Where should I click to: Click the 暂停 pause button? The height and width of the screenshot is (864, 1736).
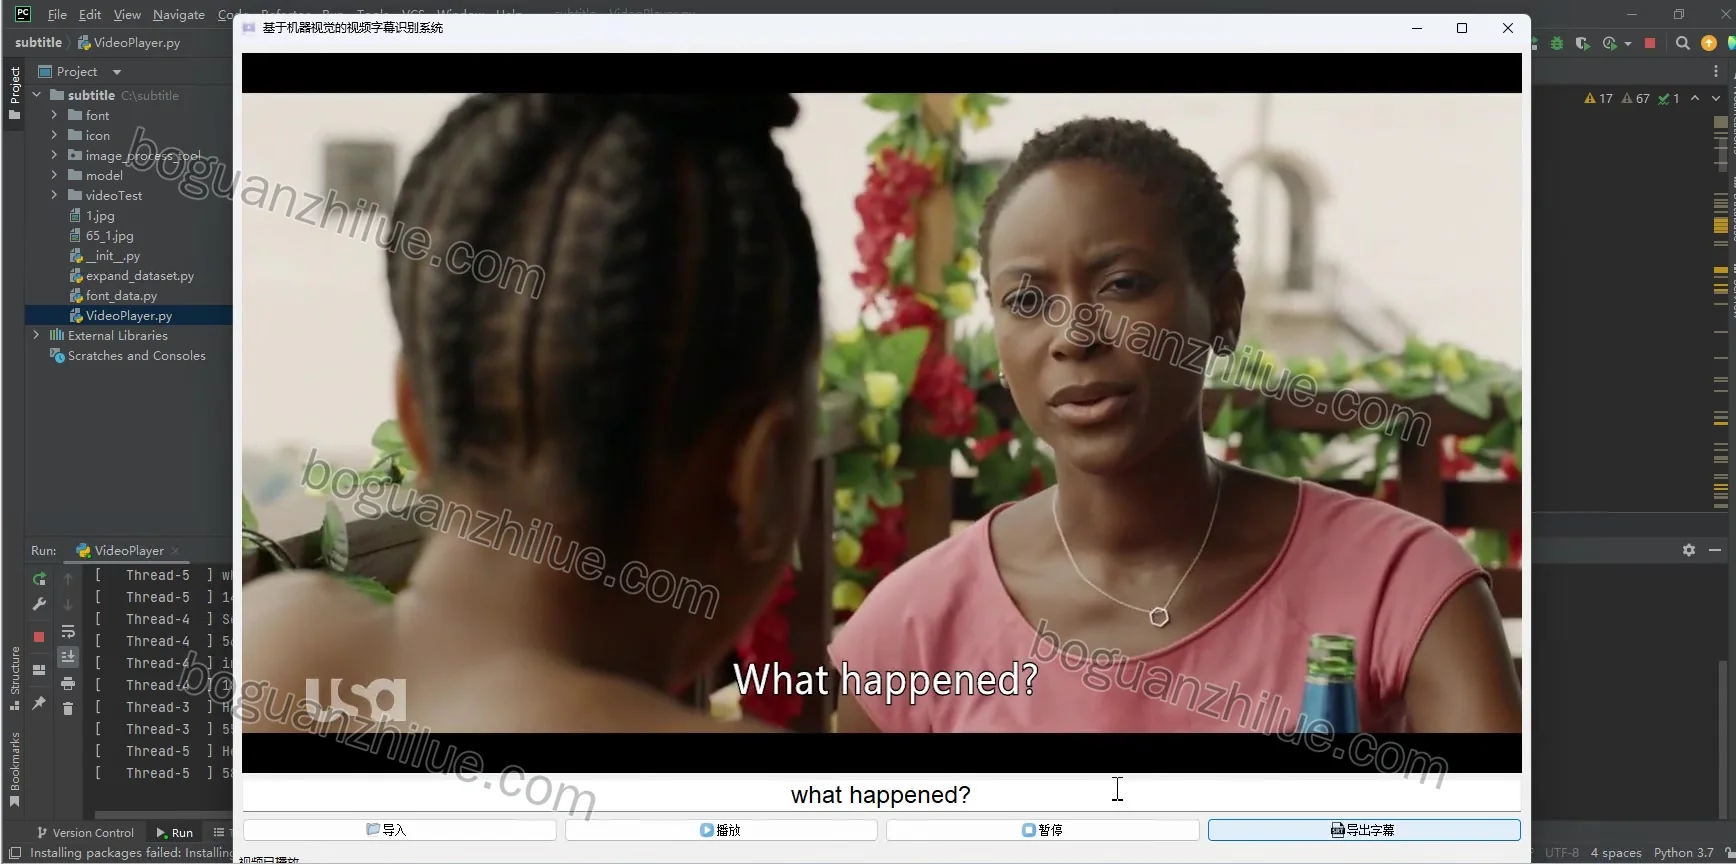[1042, 830]
